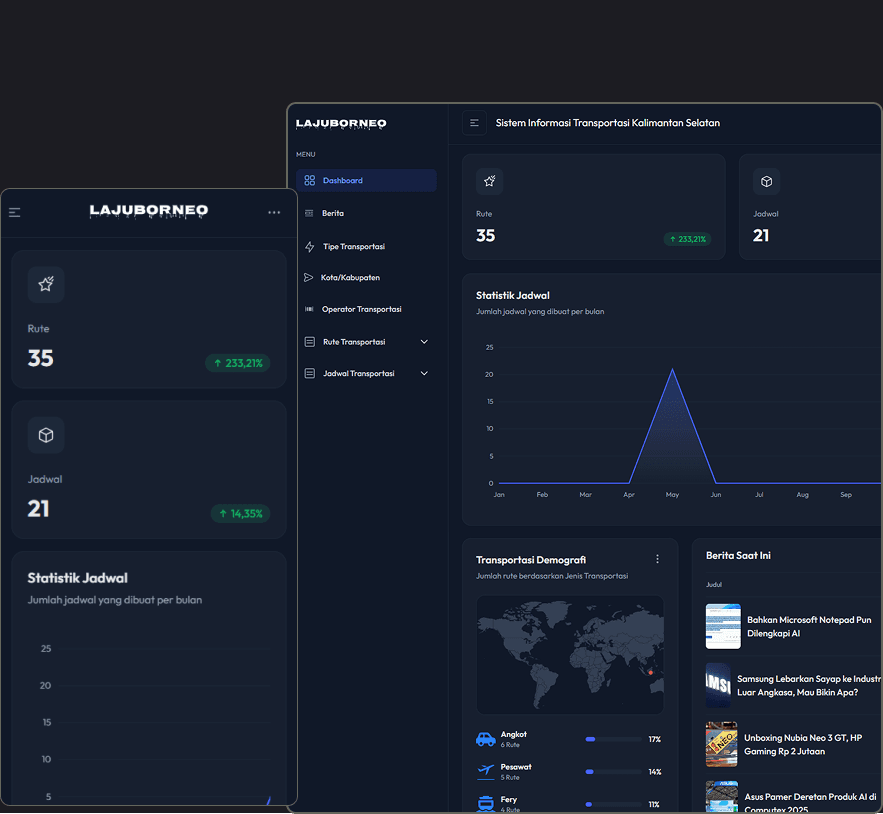Expand the Jadwal Transportasi submenu chevron

click(x=424, y=374)
